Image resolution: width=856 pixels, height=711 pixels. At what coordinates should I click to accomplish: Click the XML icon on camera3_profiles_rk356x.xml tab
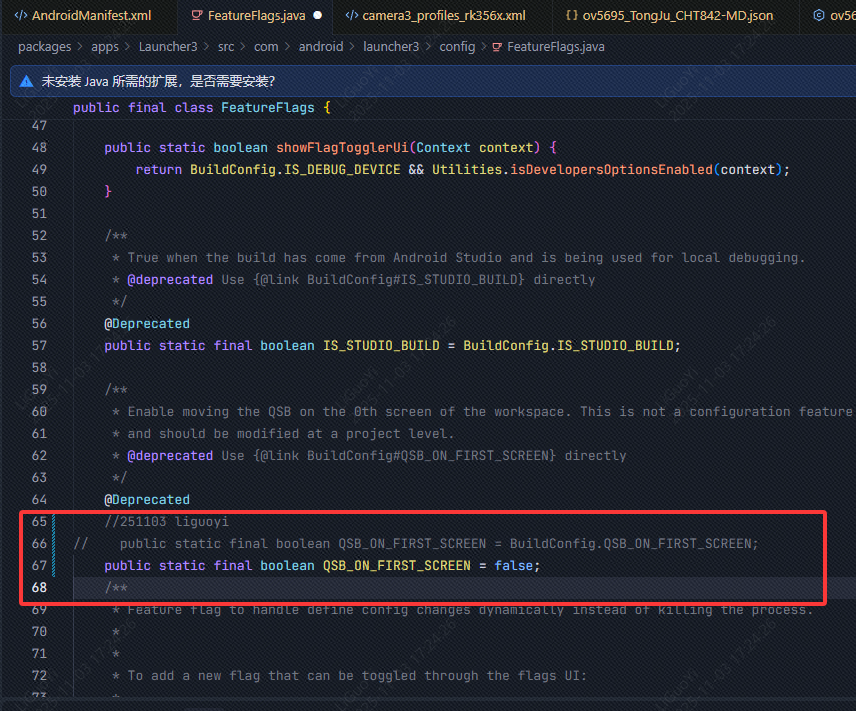point(351,16)
